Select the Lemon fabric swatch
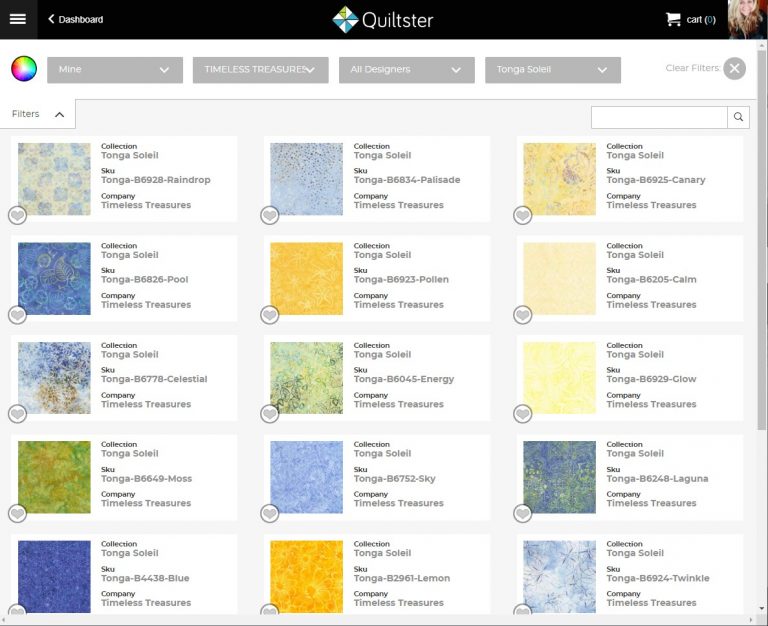Screen dimensions: 768x626 click(307, 577)
